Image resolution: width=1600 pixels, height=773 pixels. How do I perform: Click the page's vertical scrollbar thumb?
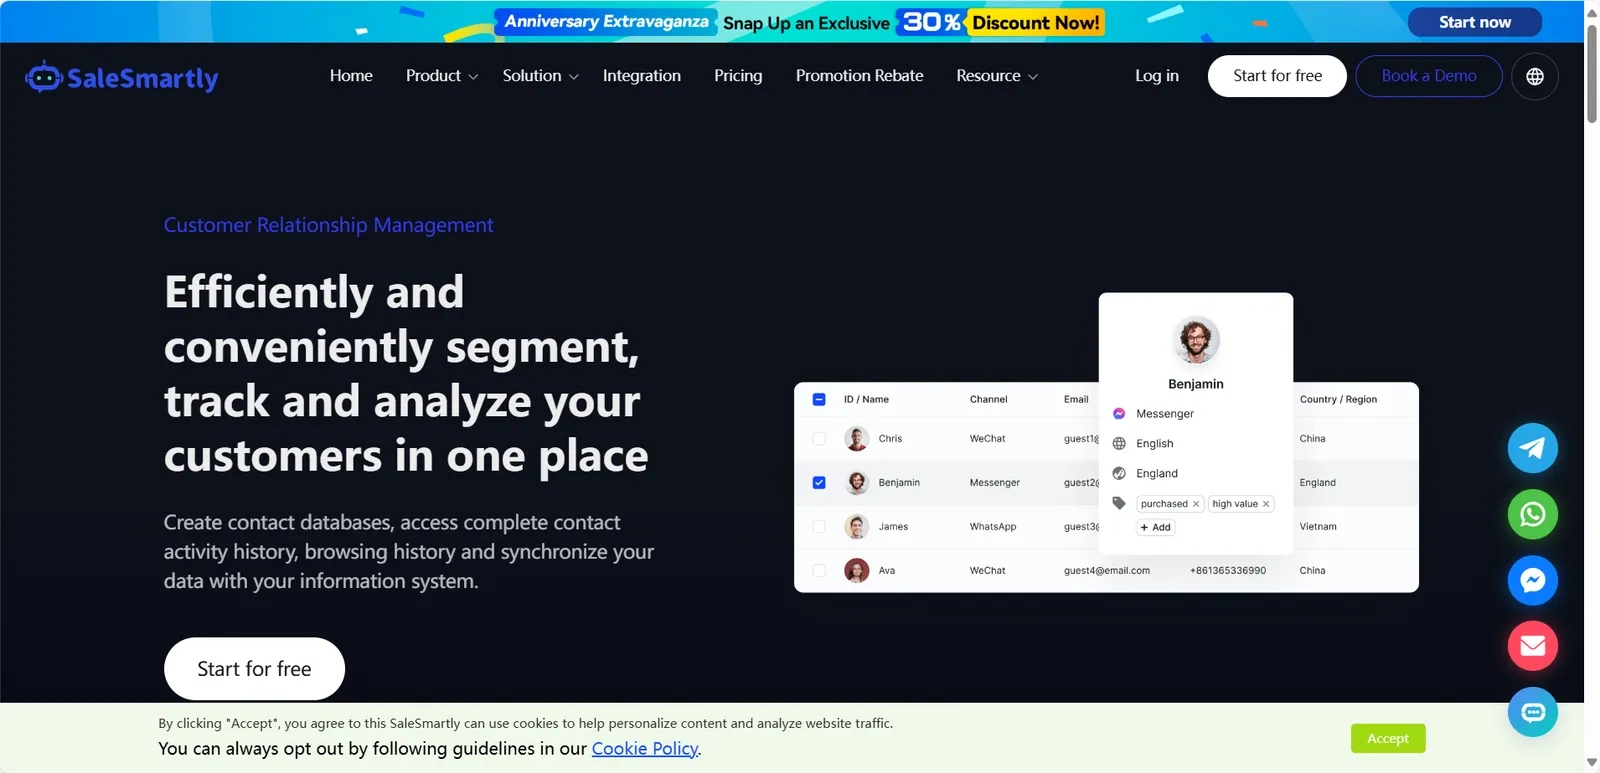tap(1592, 71)
